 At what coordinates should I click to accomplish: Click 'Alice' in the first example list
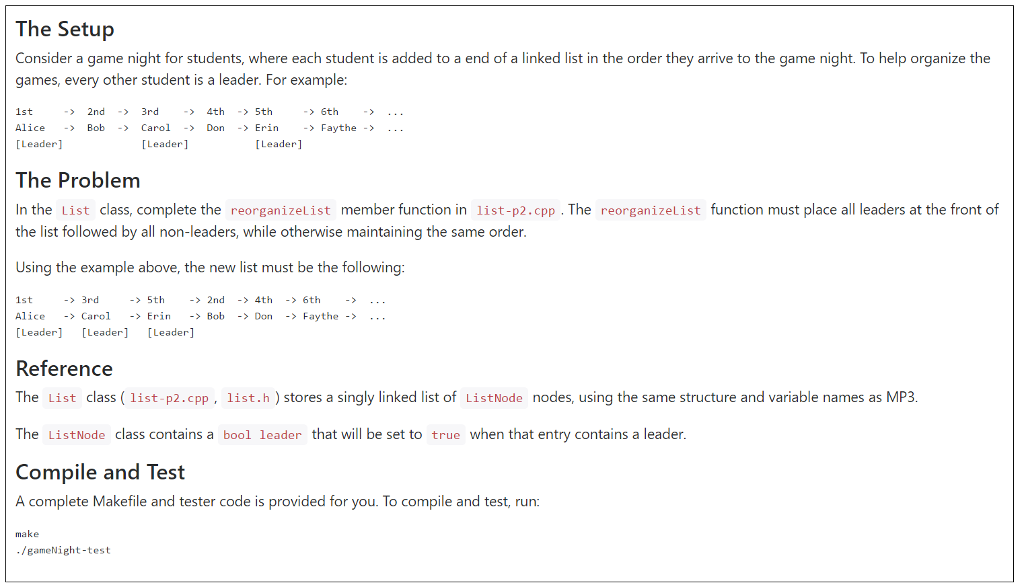click(30, 128)
